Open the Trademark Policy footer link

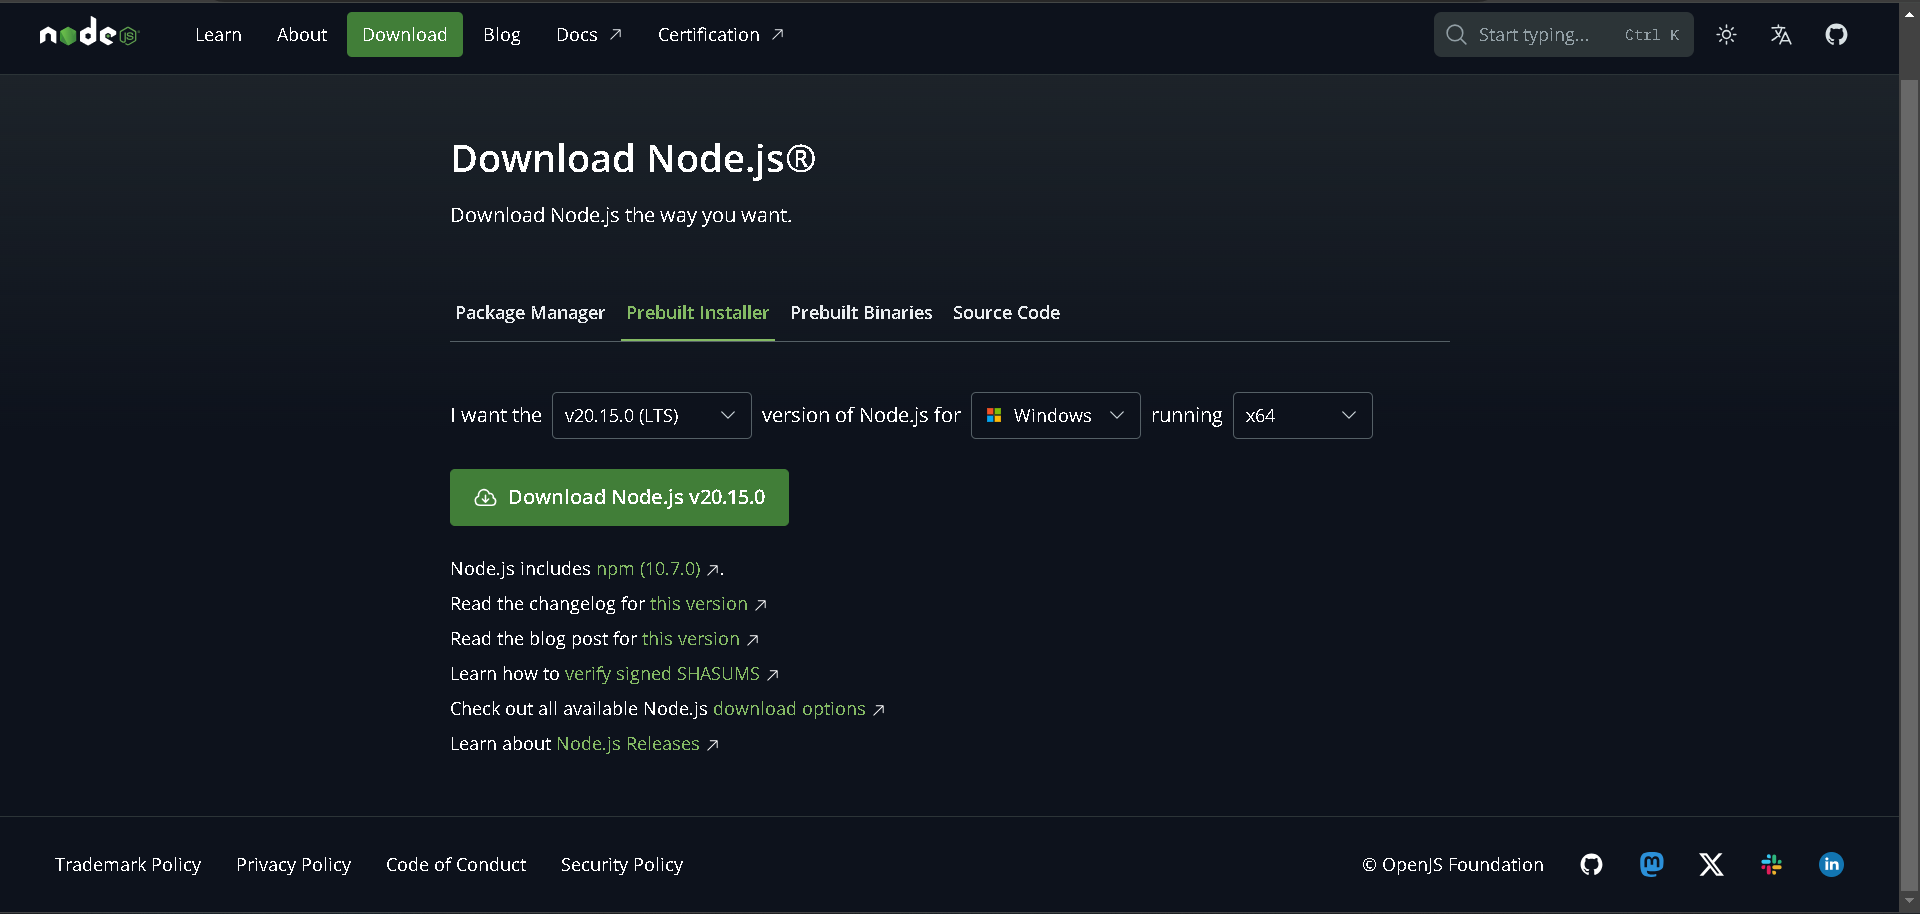pyautogui.click(x=128, y=864)
